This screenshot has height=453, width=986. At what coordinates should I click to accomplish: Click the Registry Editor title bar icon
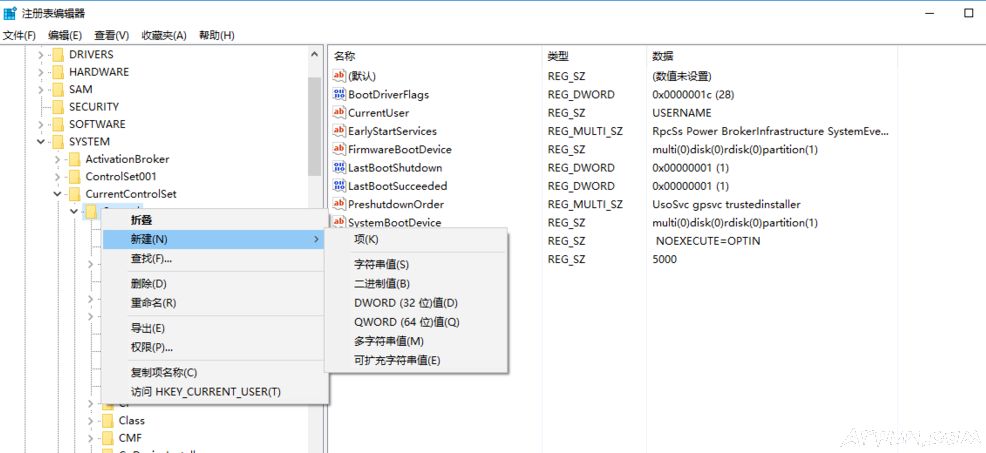11,13
